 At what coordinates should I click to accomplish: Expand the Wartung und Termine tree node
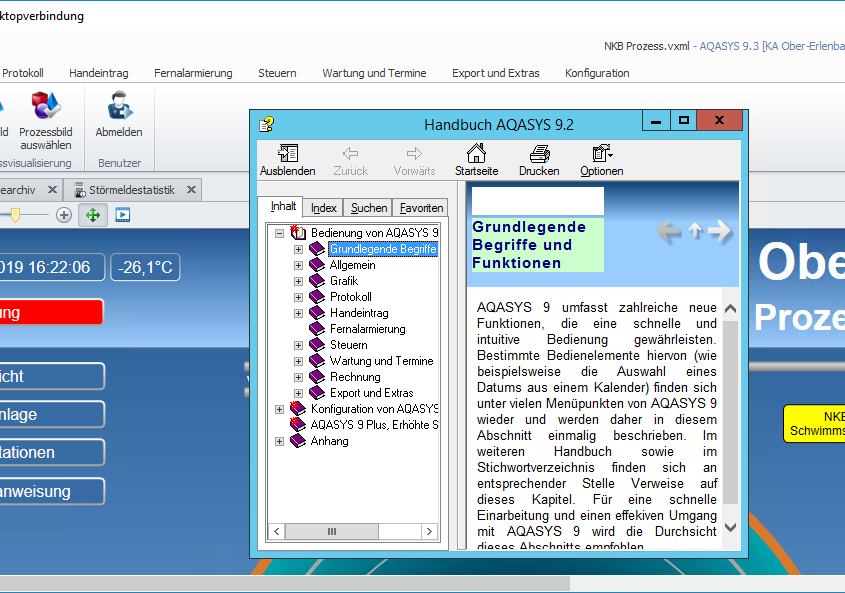click(x=298, y=361)
